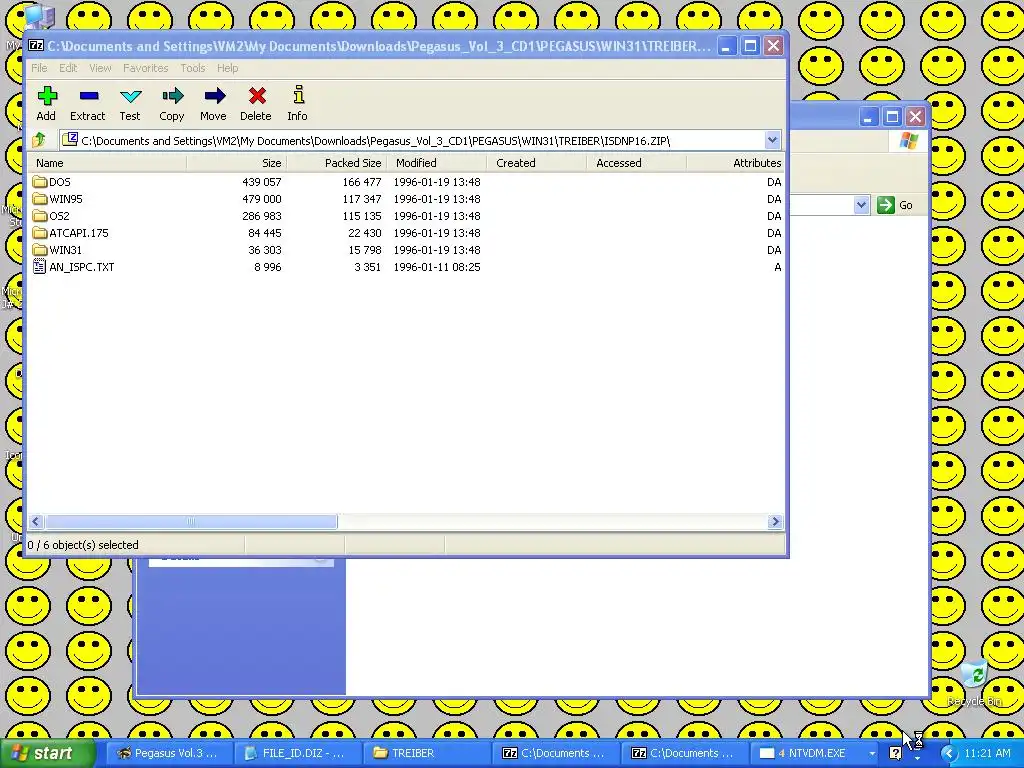The width and height of the screenshot is (1024, 768).
Task: Select the AN_ISPC.TXT file icon
Action: pyautogui.click(x=39, y=266)
